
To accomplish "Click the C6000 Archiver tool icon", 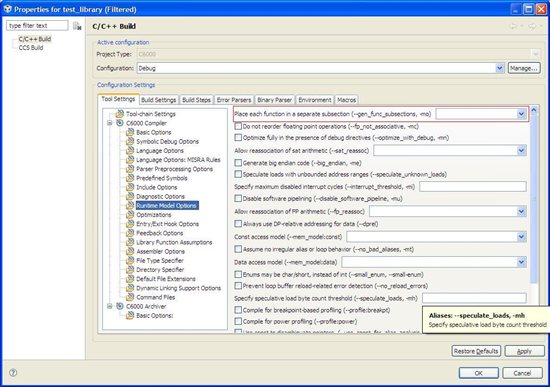I will [120, 306].
